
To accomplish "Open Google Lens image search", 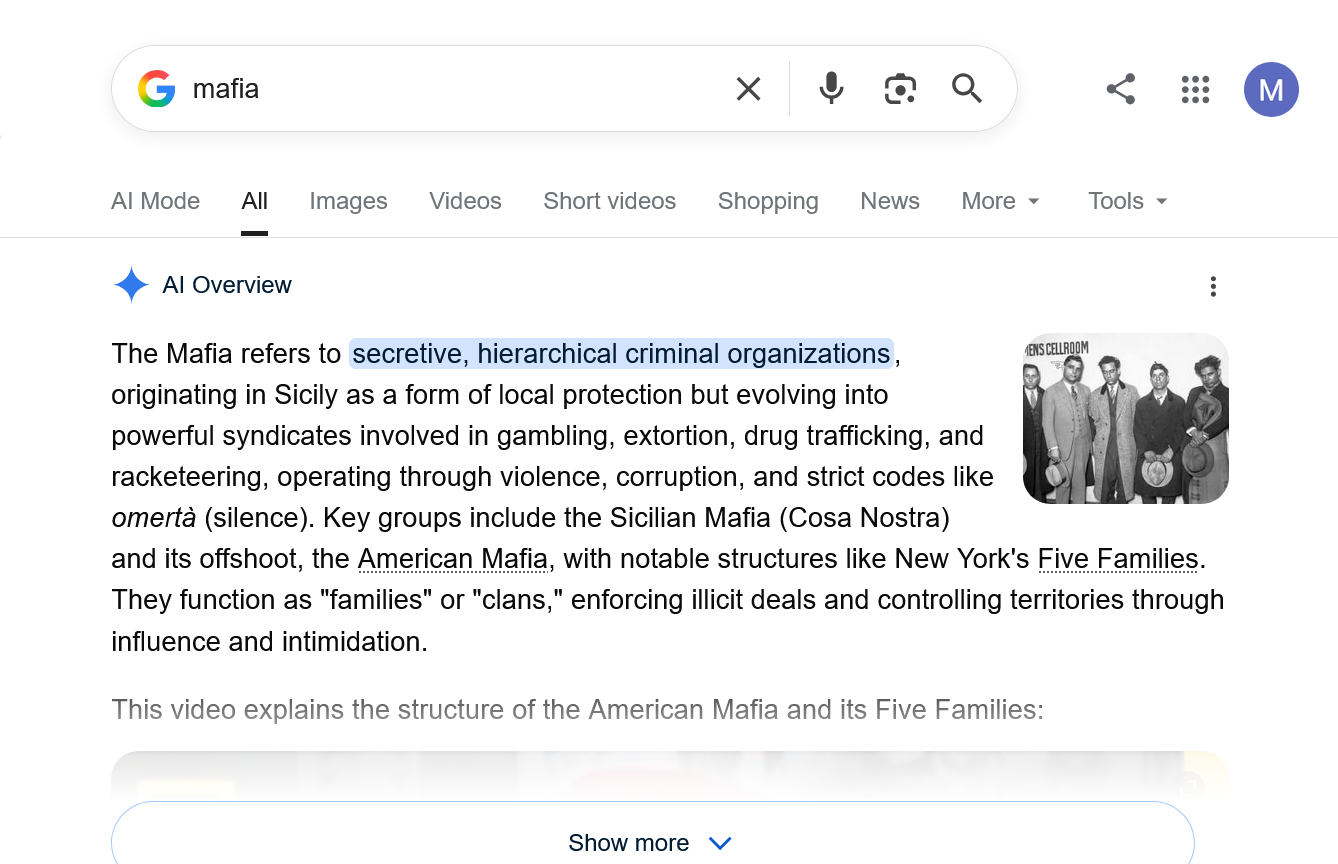I will pos(900,89).
